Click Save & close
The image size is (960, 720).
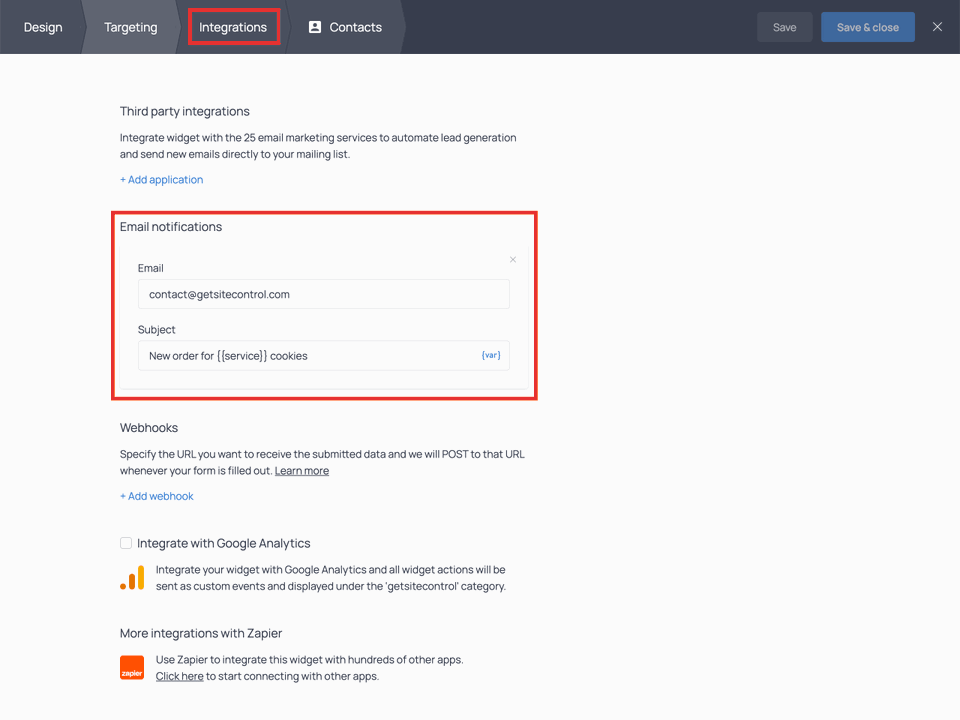tap(867, 27)
